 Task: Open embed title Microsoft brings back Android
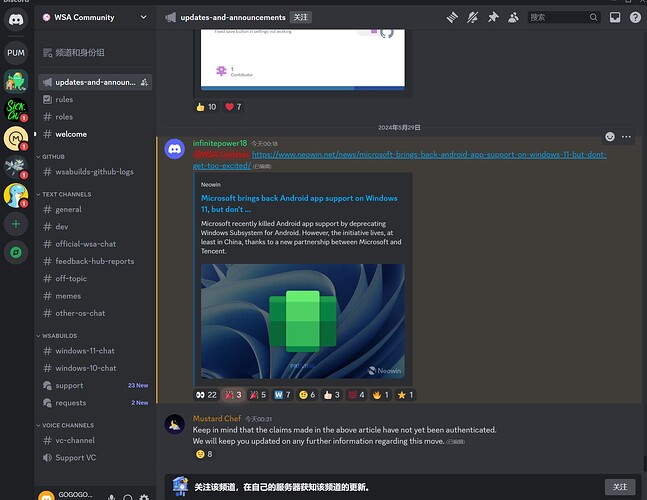pyautogui.click(x=299, y=203)
